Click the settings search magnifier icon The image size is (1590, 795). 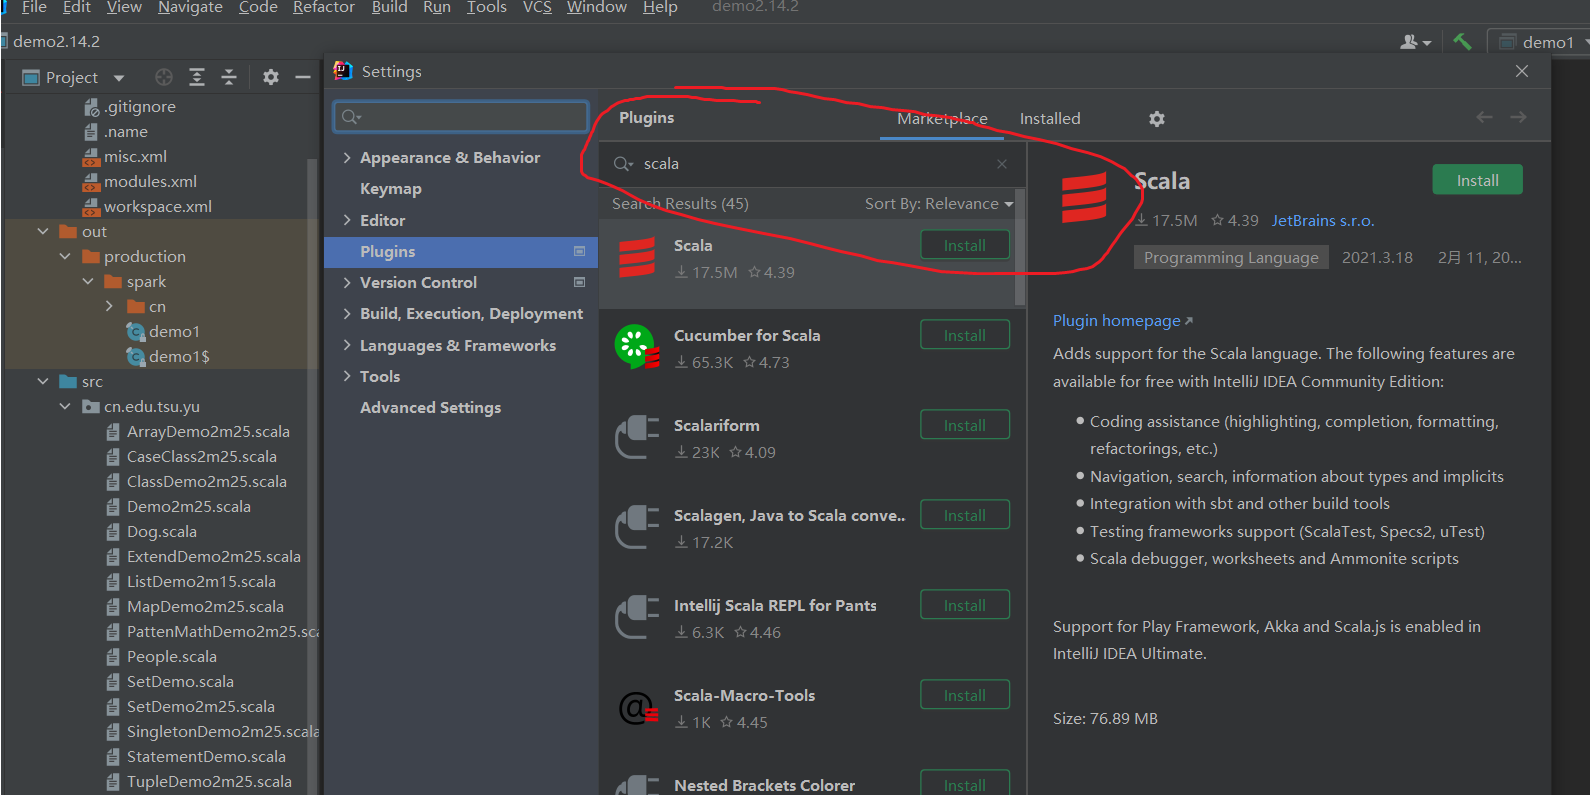pyautogui.click(x=351, y=117)
